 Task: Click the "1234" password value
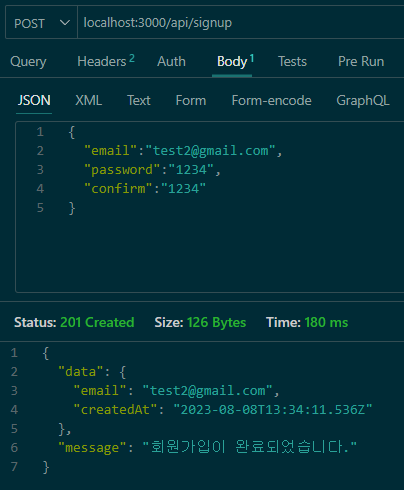point(191,170)
